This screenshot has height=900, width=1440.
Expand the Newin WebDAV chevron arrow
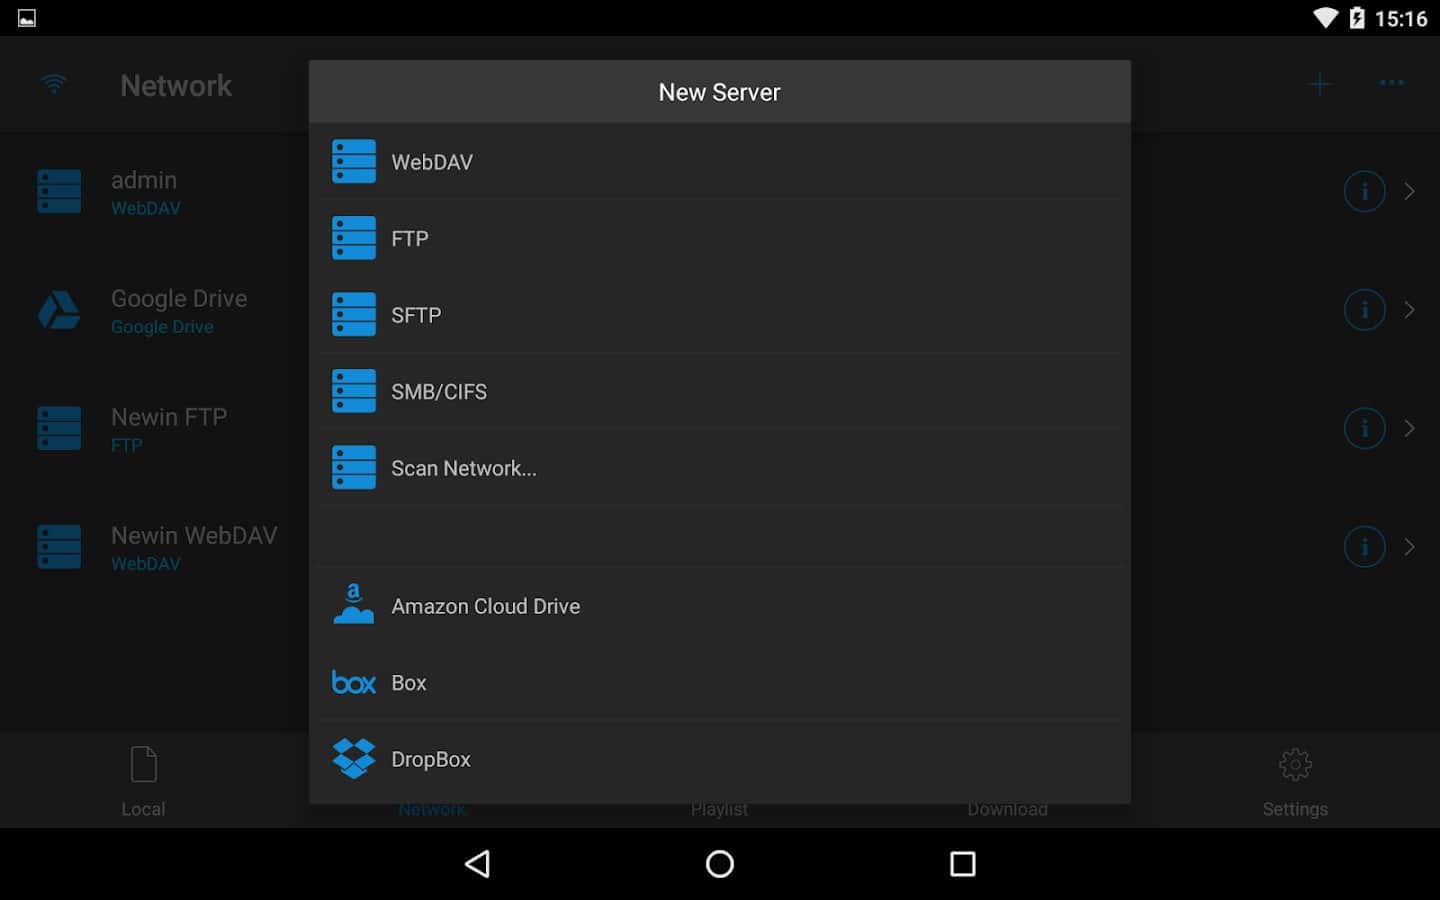(x=1409, y=547)
